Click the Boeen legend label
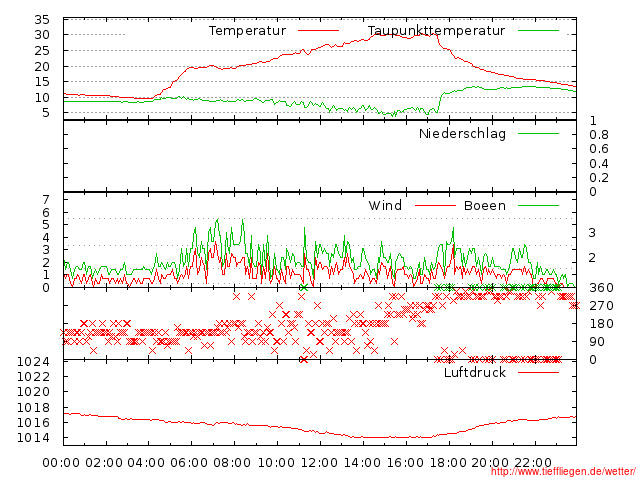This screenshot has width=640, height=480. [x=484, y=205]
